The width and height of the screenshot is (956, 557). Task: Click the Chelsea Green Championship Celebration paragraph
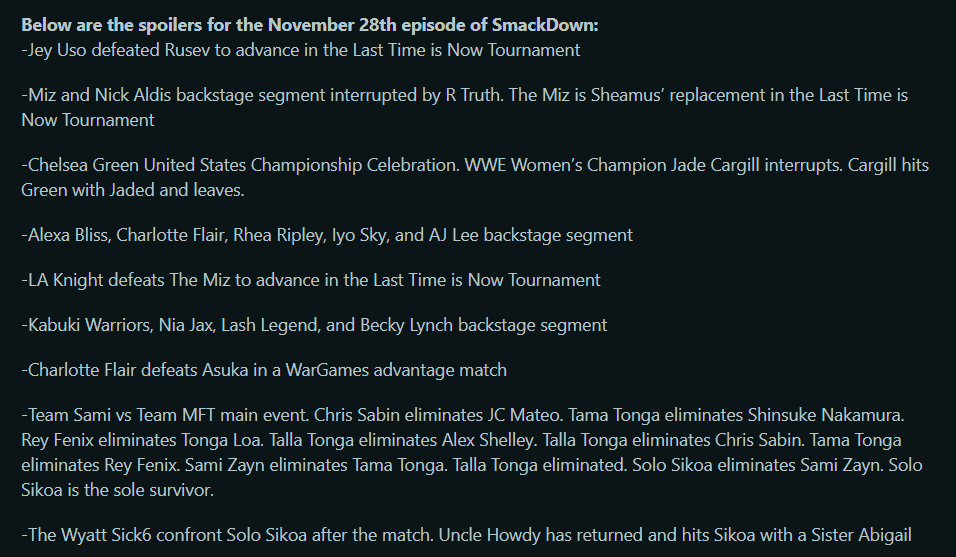pyautogui.click(x=475, y=177)
